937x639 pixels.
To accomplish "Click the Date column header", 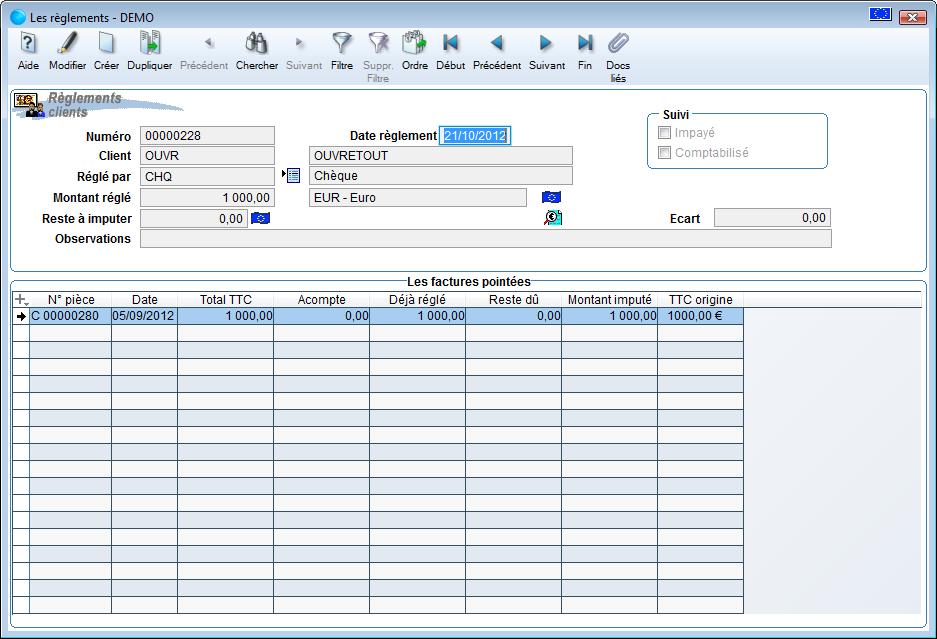I will (145, 299).
